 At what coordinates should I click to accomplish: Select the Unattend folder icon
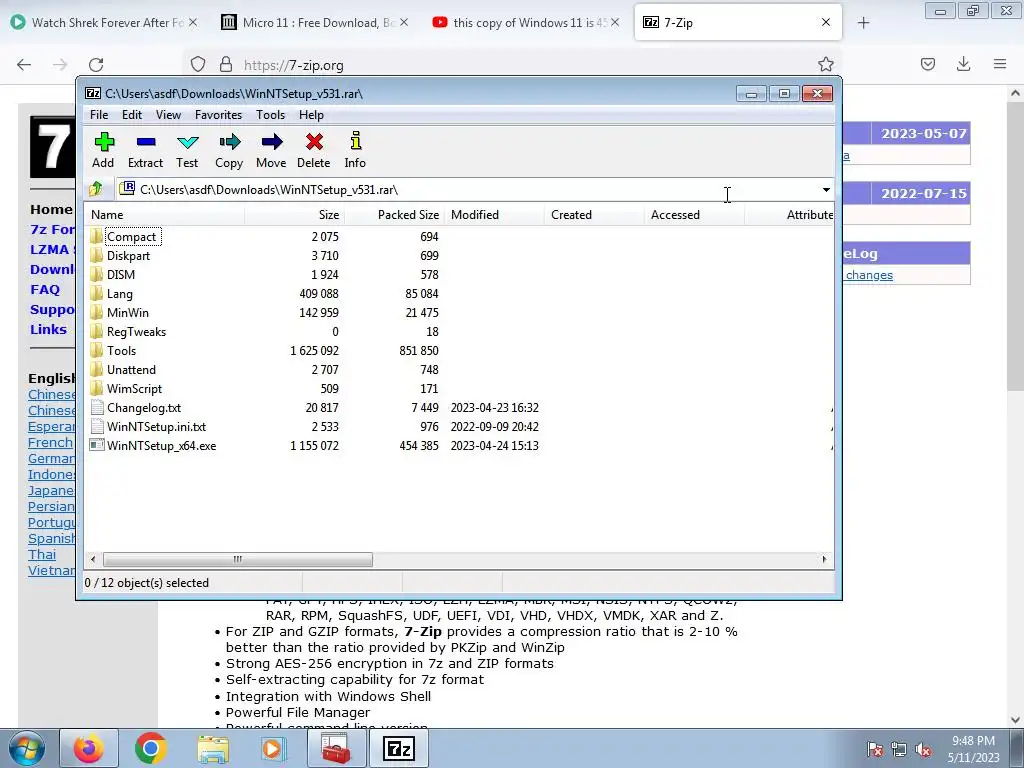(x=97, y=369)
